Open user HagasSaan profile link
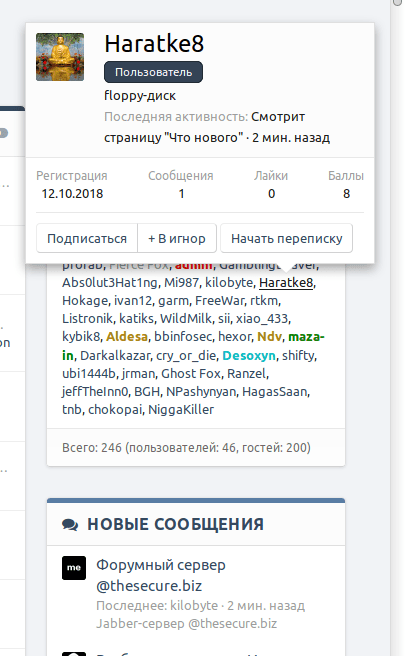The width and height of the screenshot is (405, 656). point(274,392)
